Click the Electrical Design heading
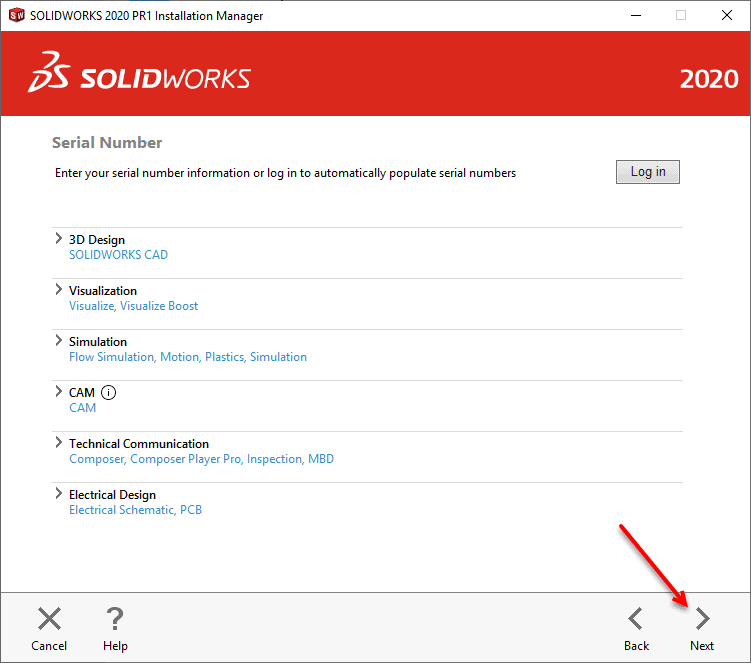The height and width of the screenshot is (663, 751). [113, 495]
